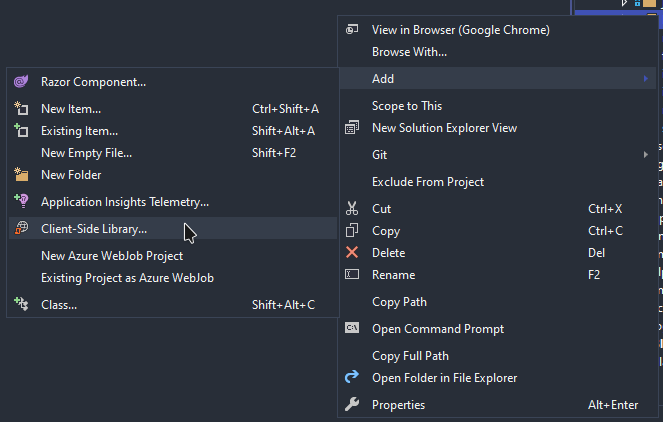Choose View in Browser (Google Chrome)
The height and width of the screenshot is (422, 663).
498,30
